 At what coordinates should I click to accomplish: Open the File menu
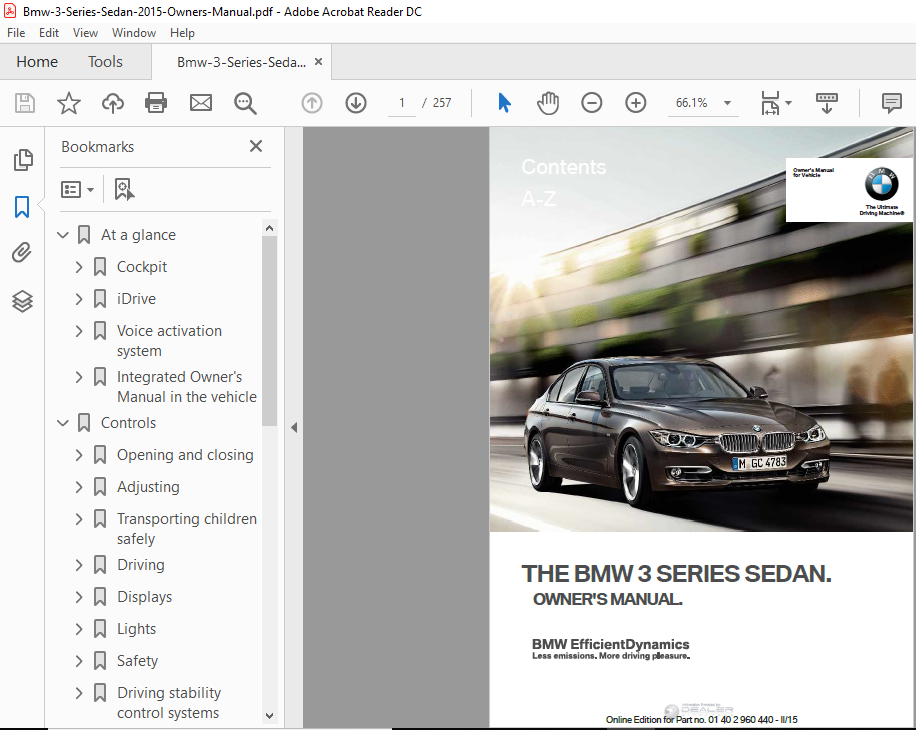pos(16,33)
